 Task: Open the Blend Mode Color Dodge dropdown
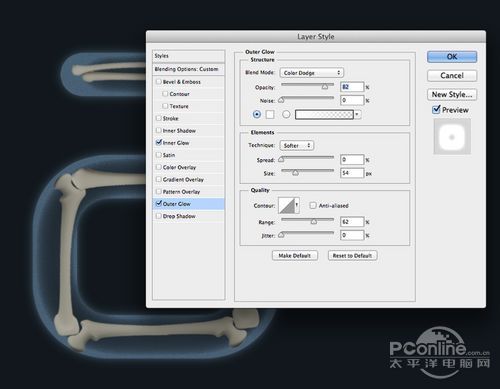click(x=312, y=73)
